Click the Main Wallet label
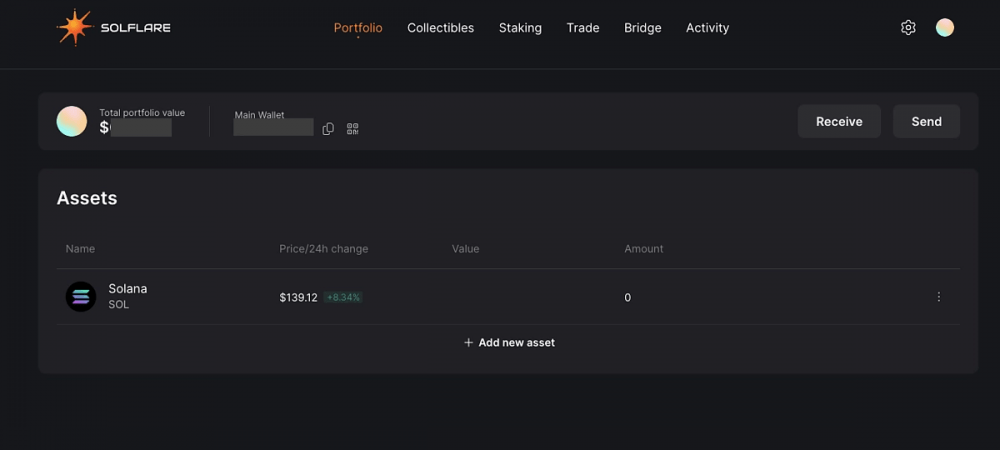This screenshot has width=1000, height=450. (260, 115)
